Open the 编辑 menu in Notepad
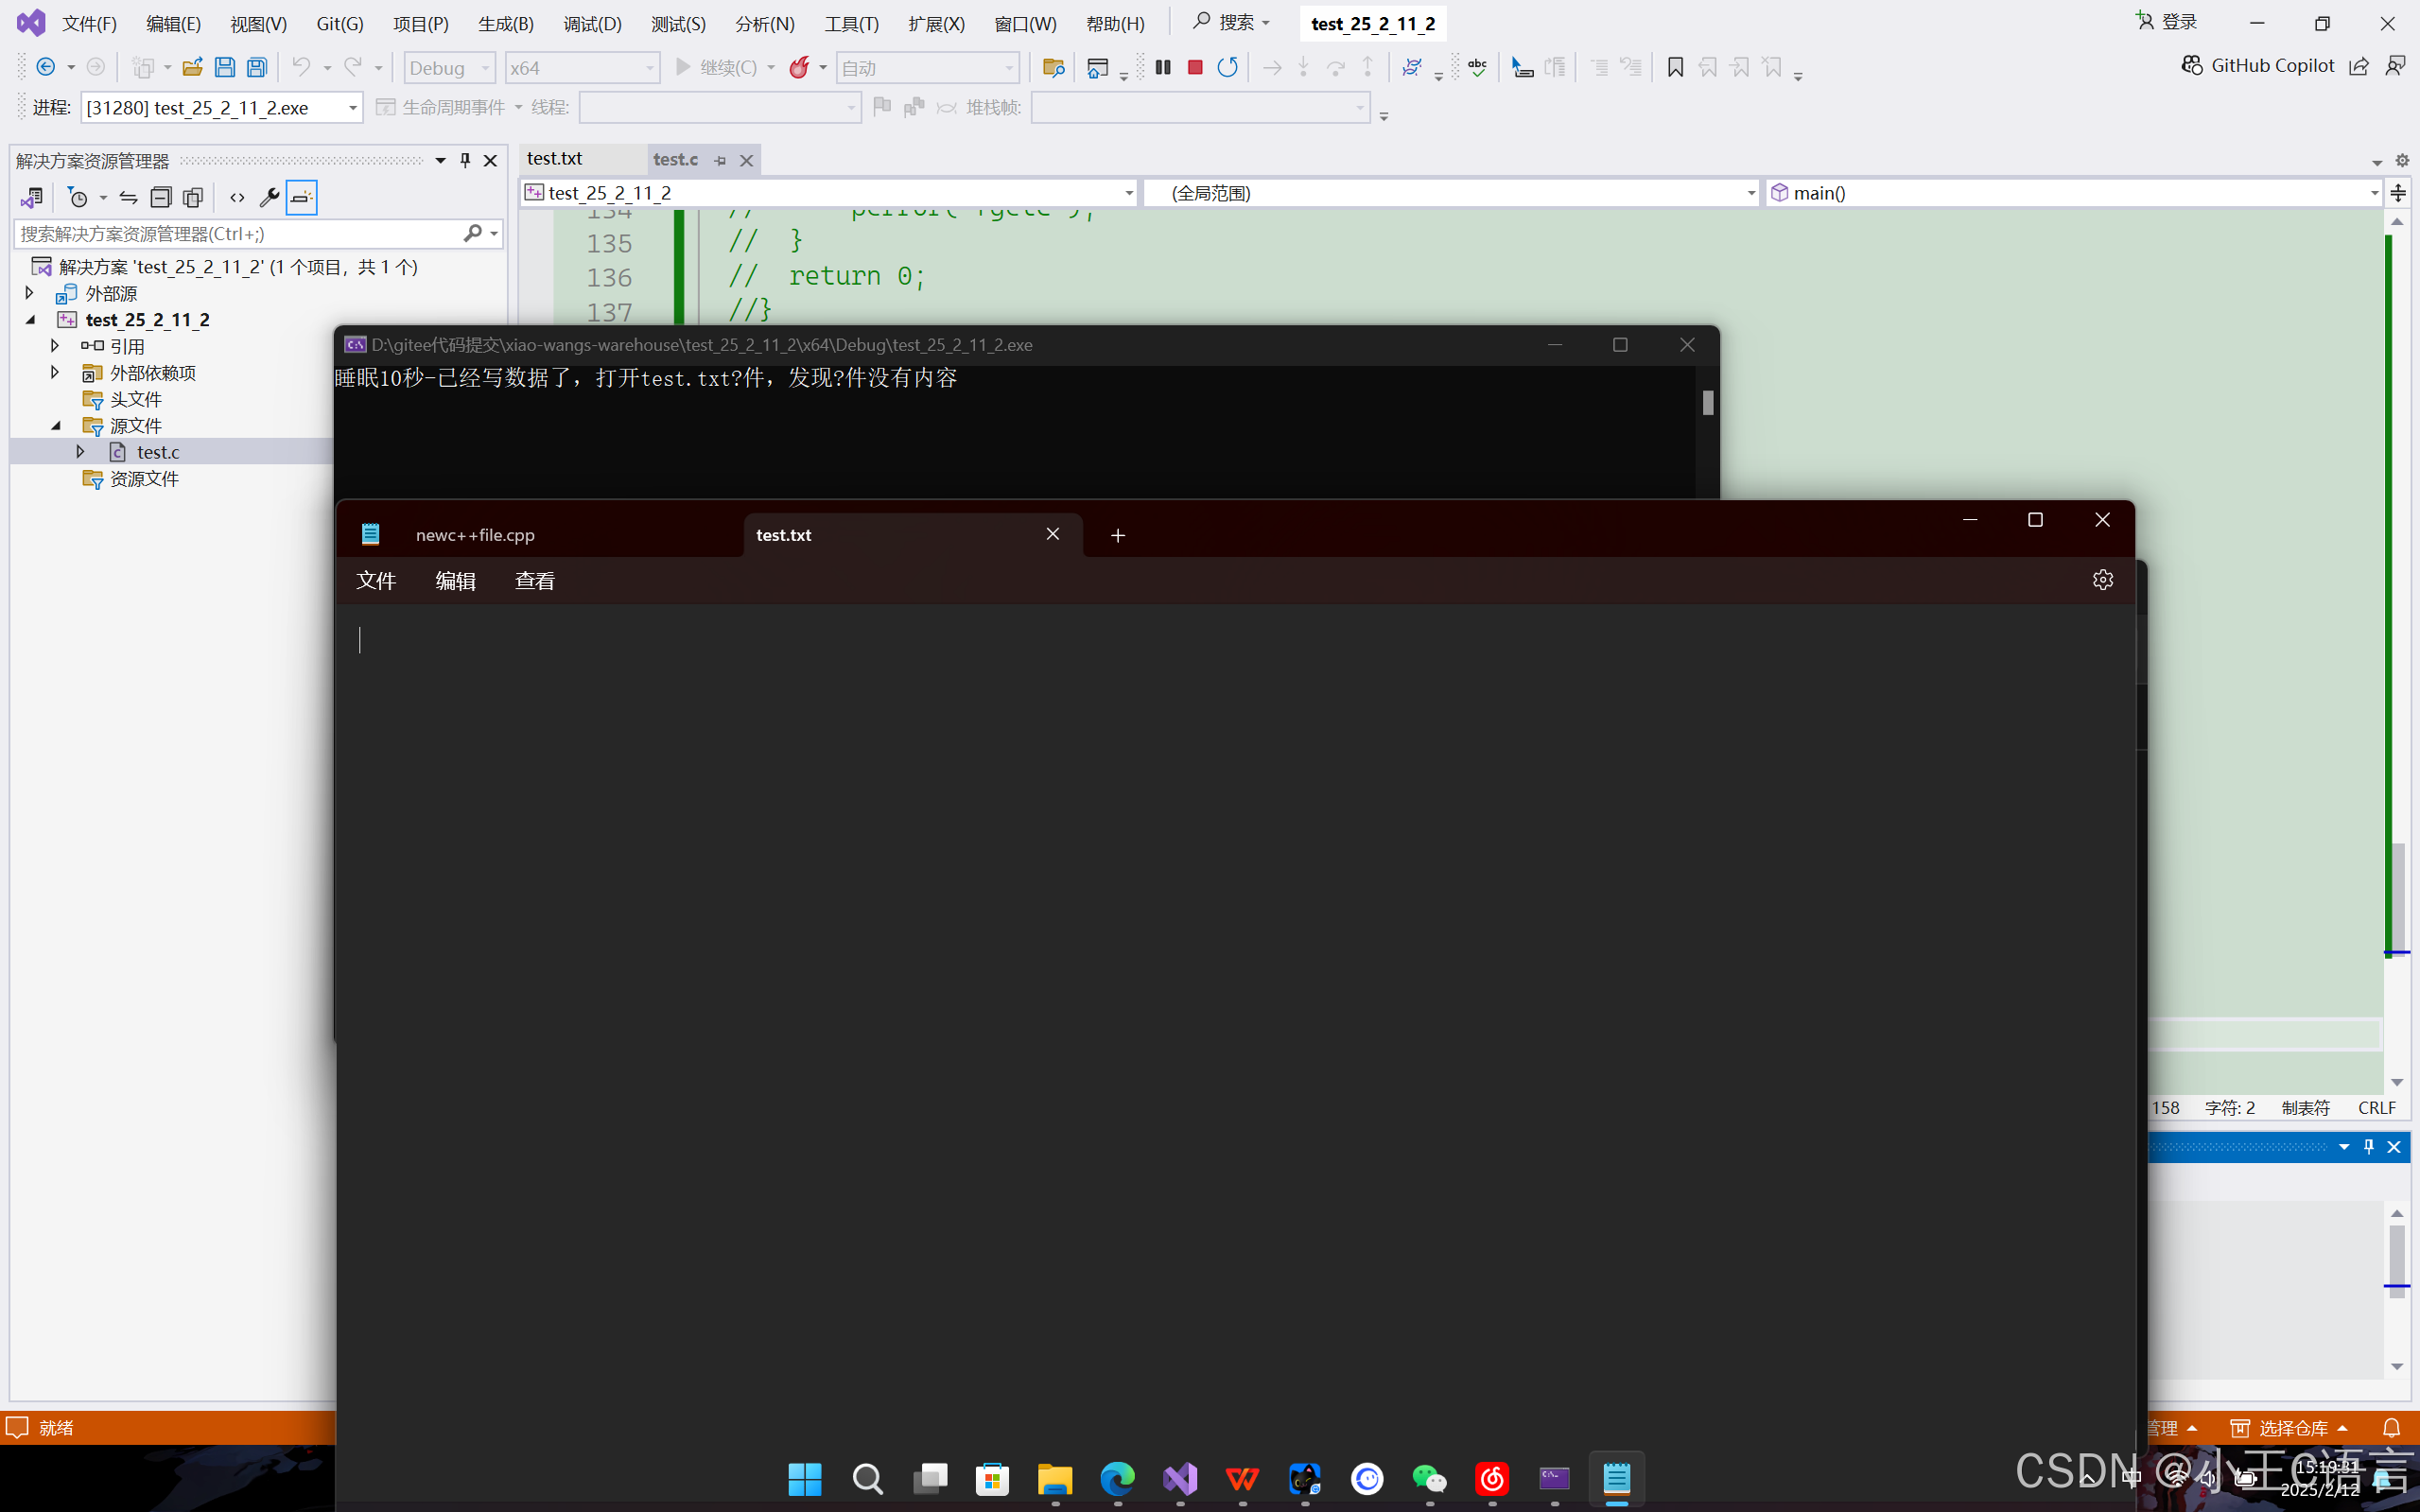The height and width of the screenshot is (1512, 2420). point(455,581)
